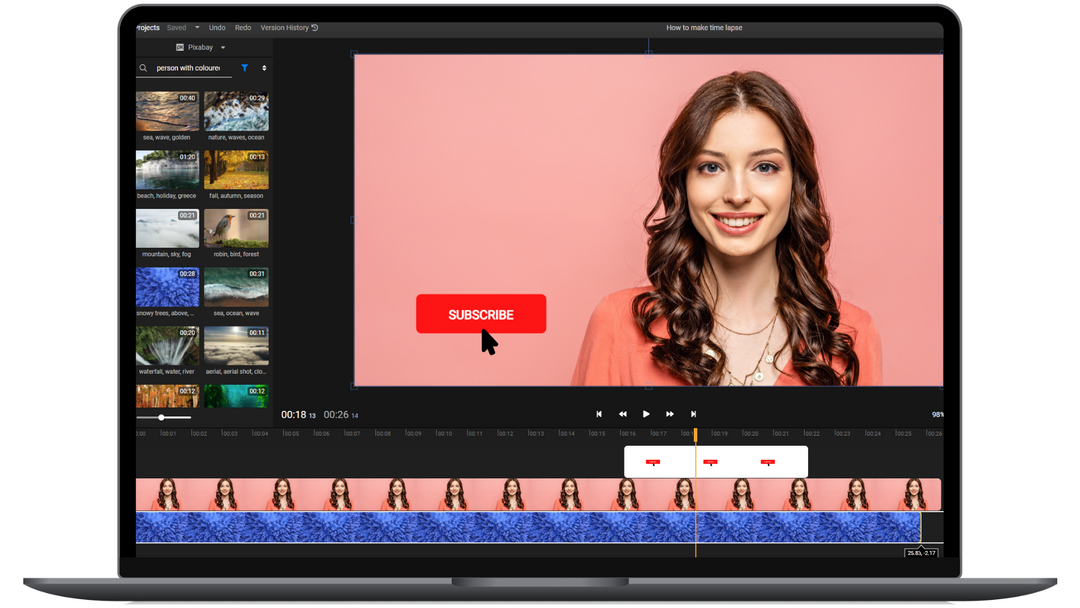Select the 'sea, wave, golden' video thumbnail
The width and height of the screenshot is (1080, 608).
click(x=167, y=112)
